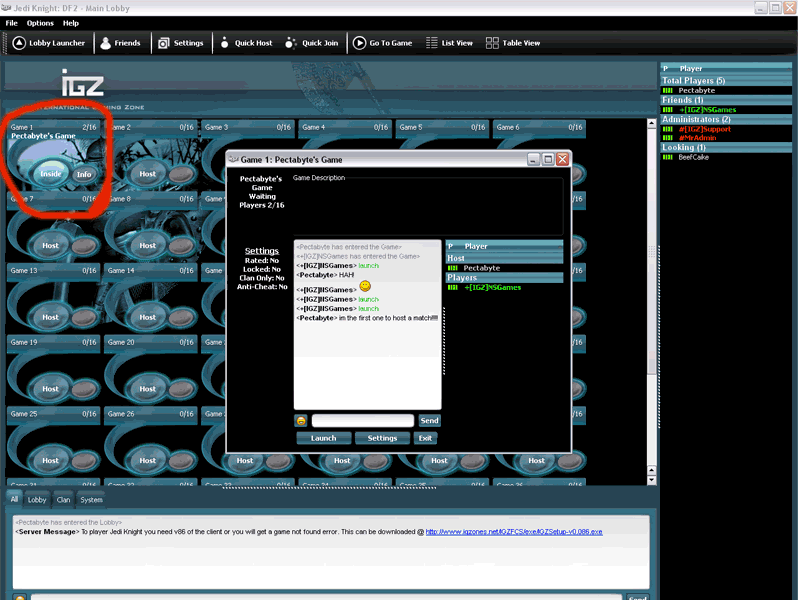
Task: Click the Inside button on Game 1
Action: pyautogui.click(x=51, y=174)
